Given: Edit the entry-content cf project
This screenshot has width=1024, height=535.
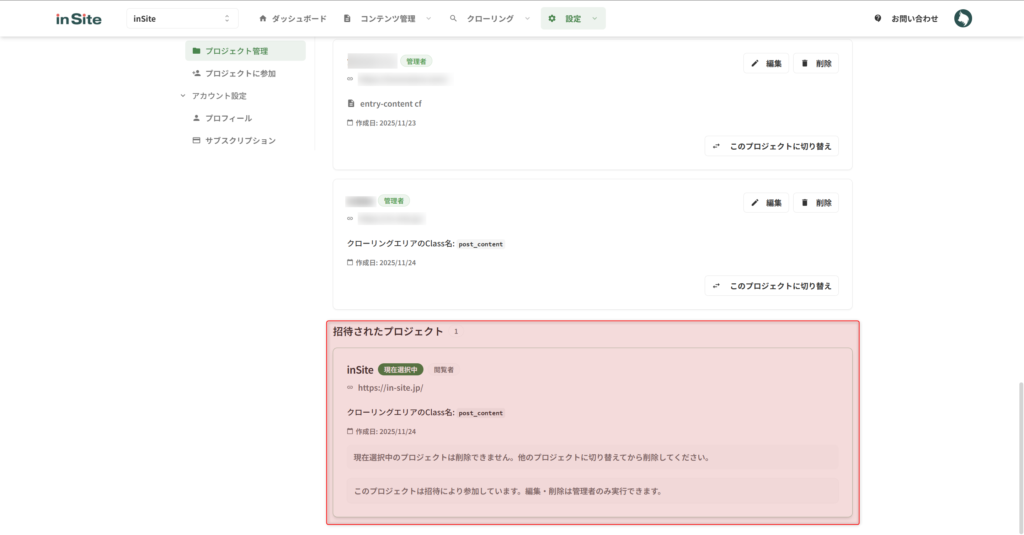Looking at the screenshot, I should [x=766, y=63].
